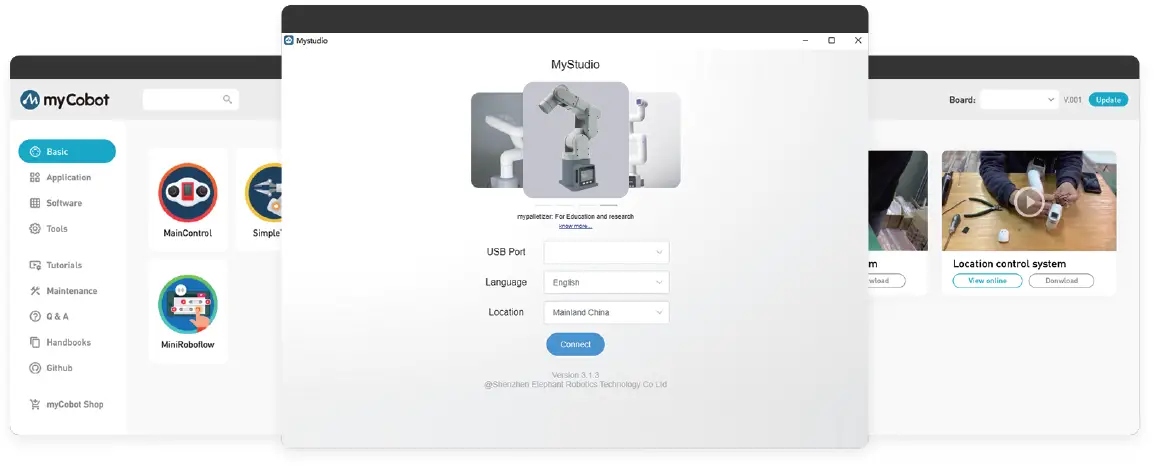Click the Mystudio title bar app icon
This screenshot has height=472, width=1172.
point(289,40)
